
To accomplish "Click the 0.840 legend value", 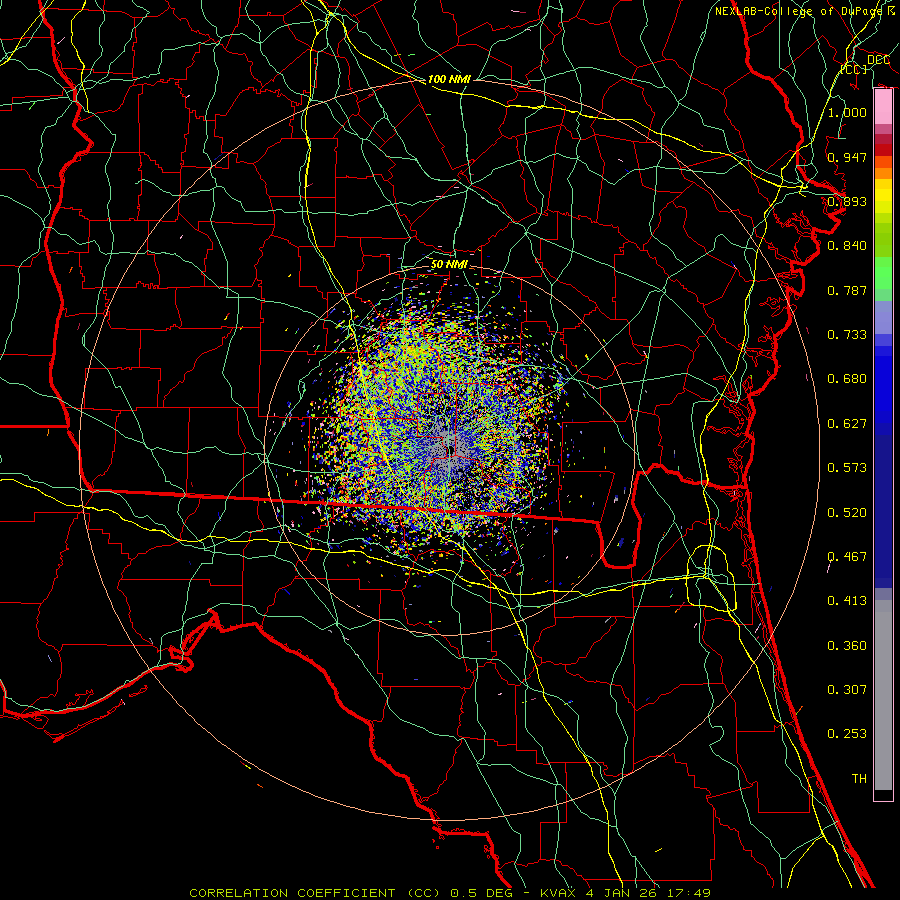I will pyautogui.click(x=847, y=246).
